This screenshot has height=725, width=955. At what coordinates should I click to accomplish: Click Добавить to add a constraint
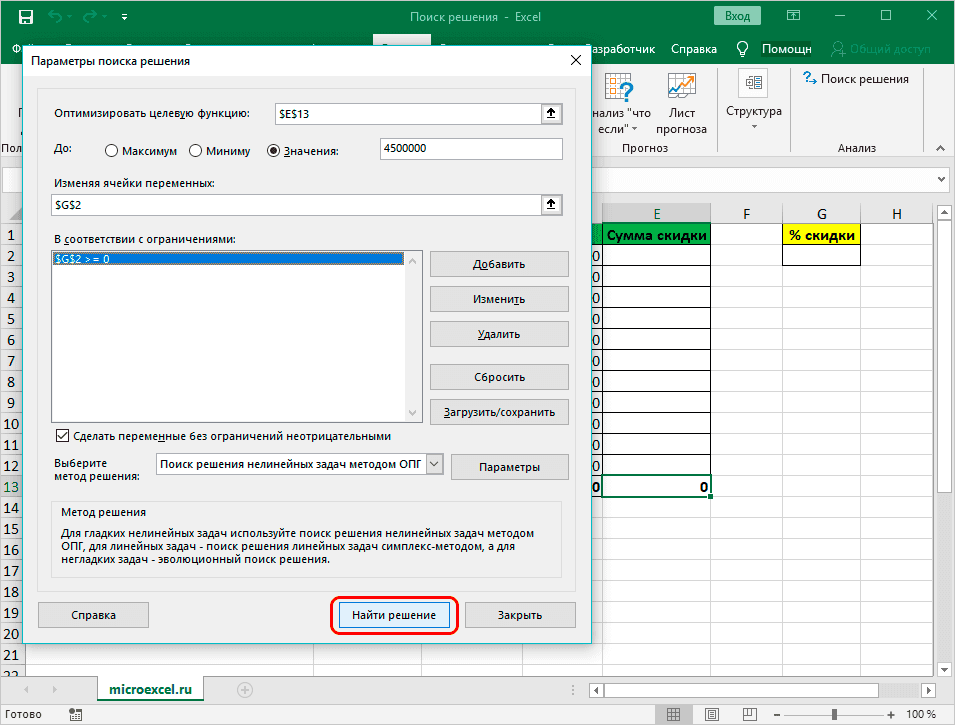click(x=499, y=264)
